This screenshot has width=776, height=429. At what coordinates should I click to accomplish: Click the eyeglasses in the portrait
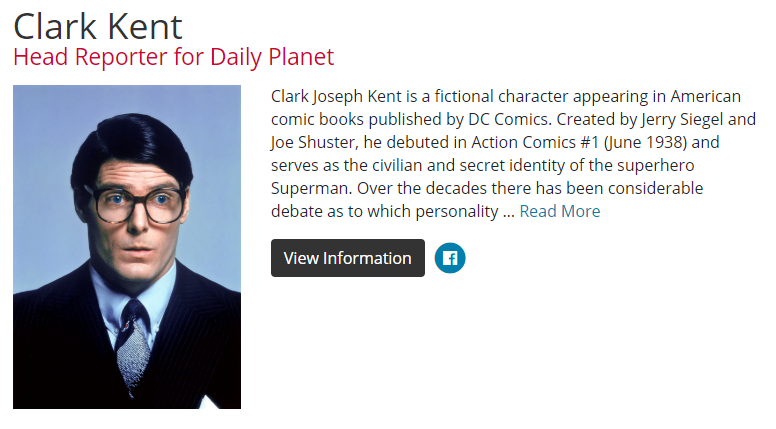tap(135, 204)
